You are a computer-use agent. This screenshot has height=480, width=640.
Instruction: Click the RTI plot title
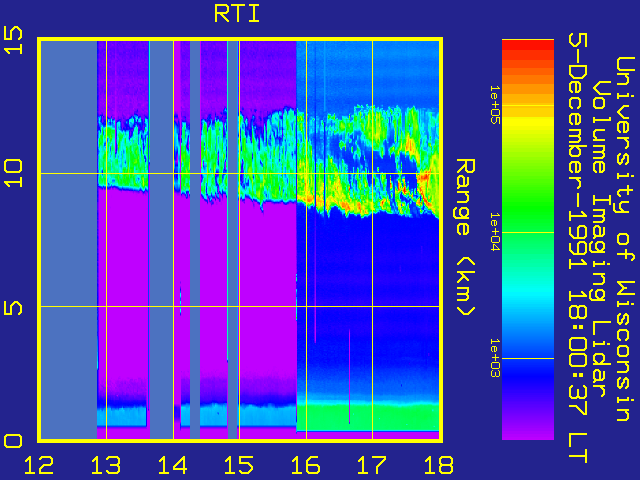(237, 14)
